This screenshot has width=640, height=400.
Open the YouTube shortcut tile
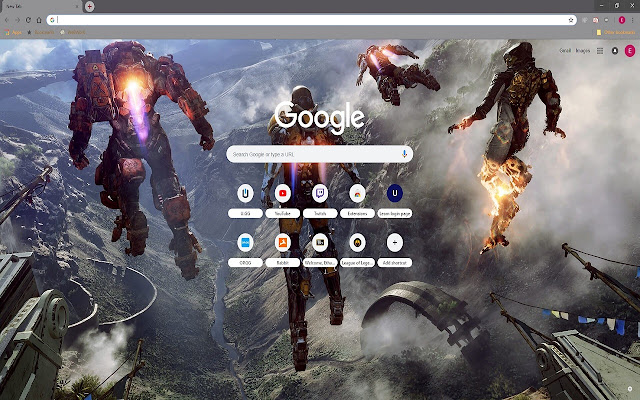point(282,200)
